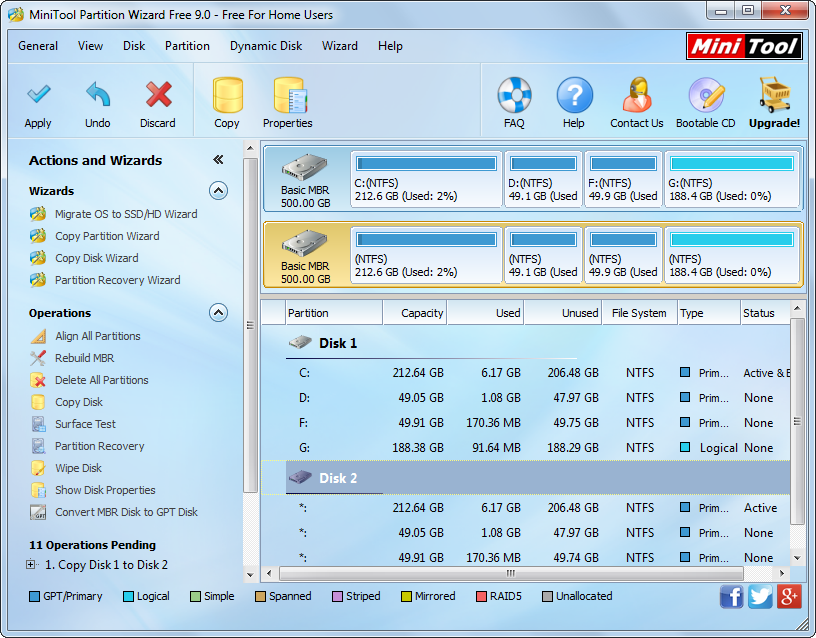This screenshot has height=638, width=816.
Task: Collapse the Wizards section
Action: pyautogui.click(x=218, y=191)
